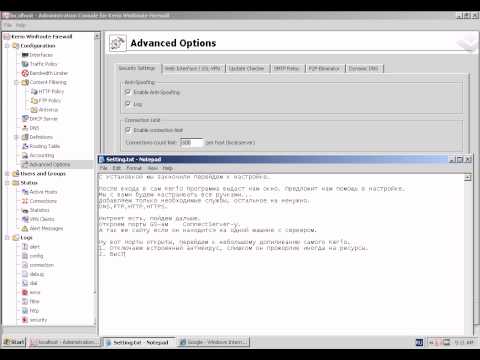Open Alert Messages under Status

pyautogui.click(x=42, y=228)
